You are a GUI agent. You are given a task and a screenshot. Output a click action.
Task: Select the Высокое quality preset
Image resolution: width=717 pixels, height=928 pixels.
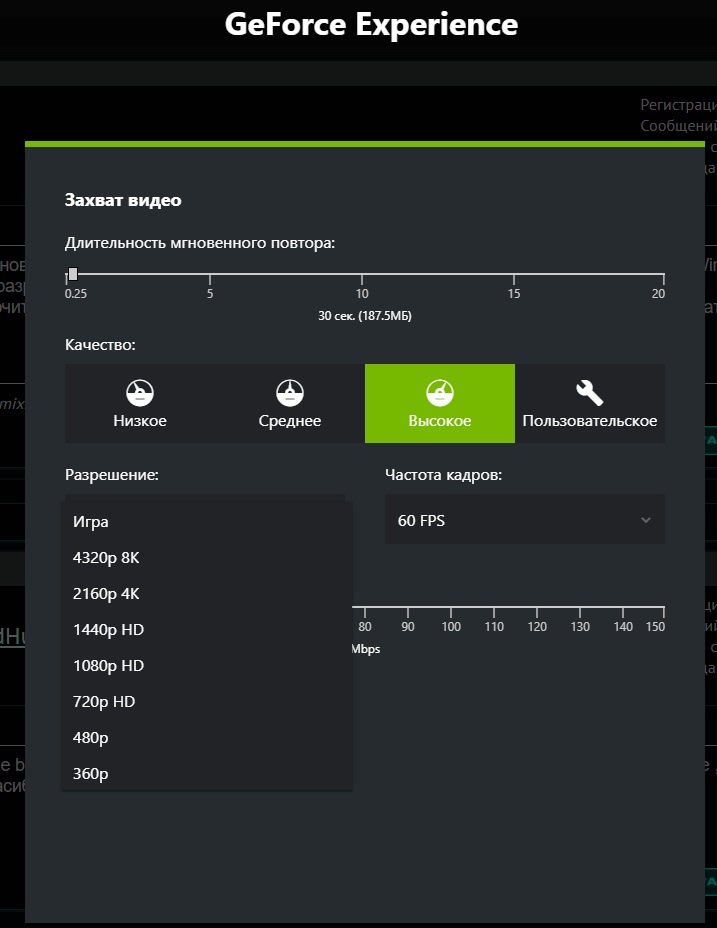point(440,403)
